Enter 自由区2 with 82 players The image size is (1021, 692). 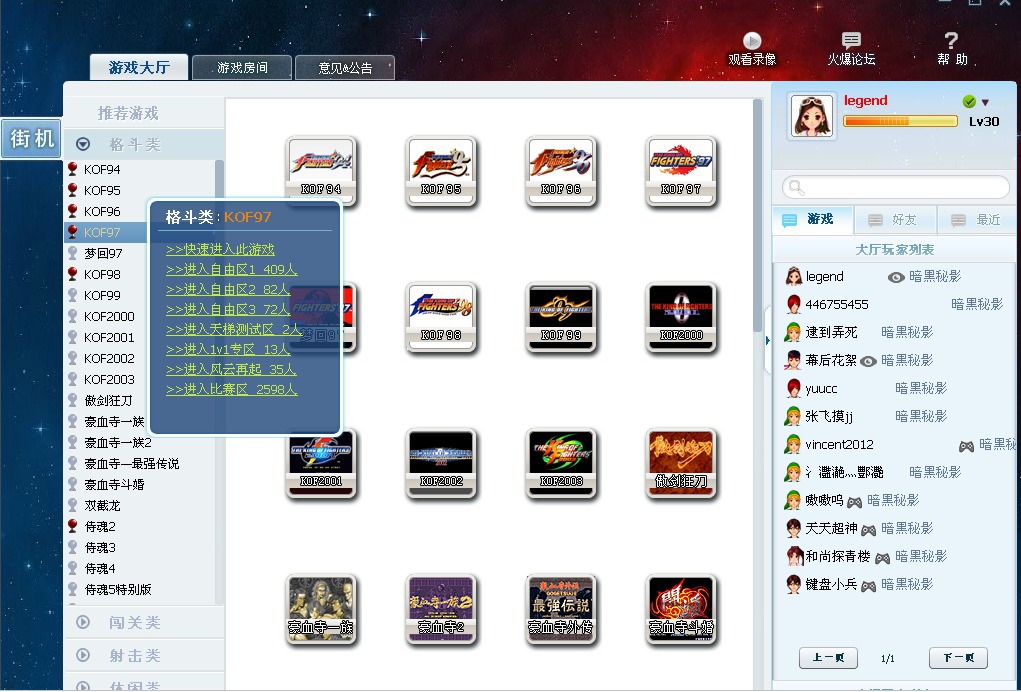[x=227, y=290]
